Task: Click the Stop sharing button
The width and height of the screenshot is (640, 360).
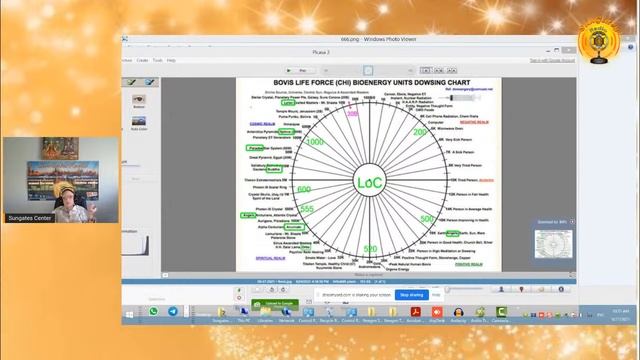Action: [411, 295]
